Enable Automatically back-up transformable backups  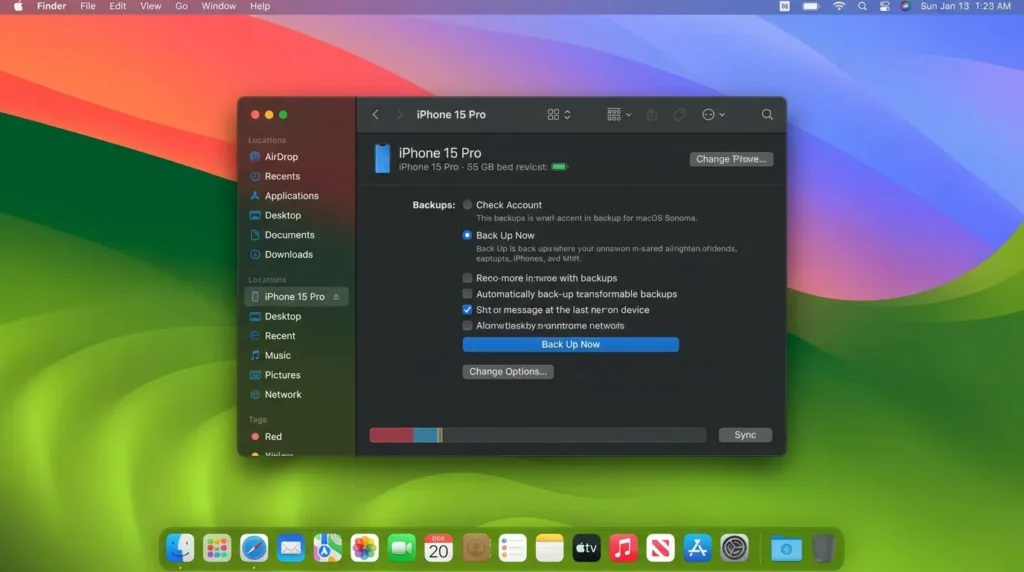(x=467, y=294)
